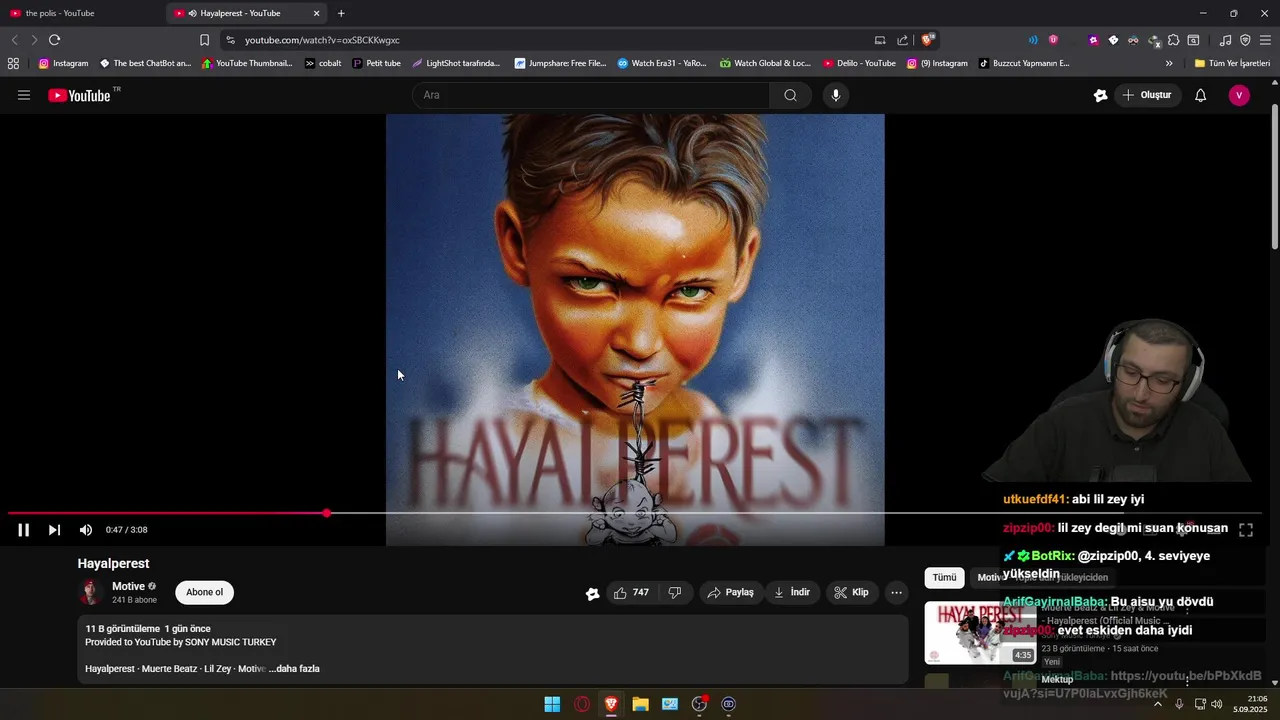
Task: Mute the video player volume
Action: (85, 530)
